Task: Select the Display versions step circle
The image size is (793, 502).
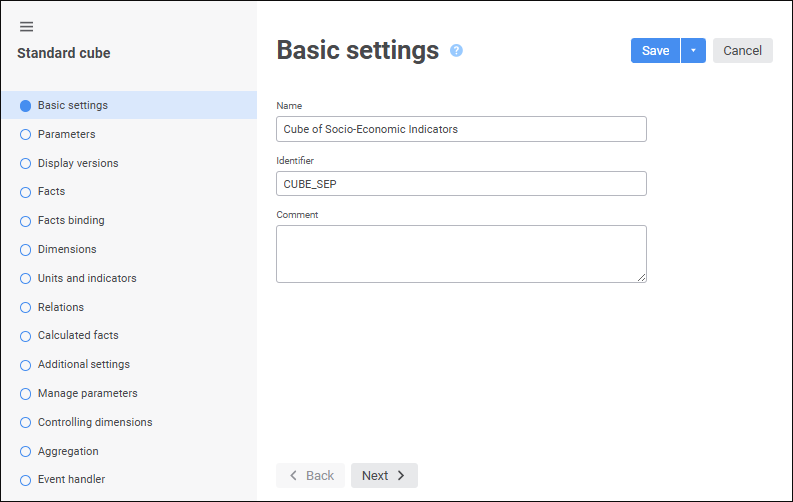Action: pos(26,163)
